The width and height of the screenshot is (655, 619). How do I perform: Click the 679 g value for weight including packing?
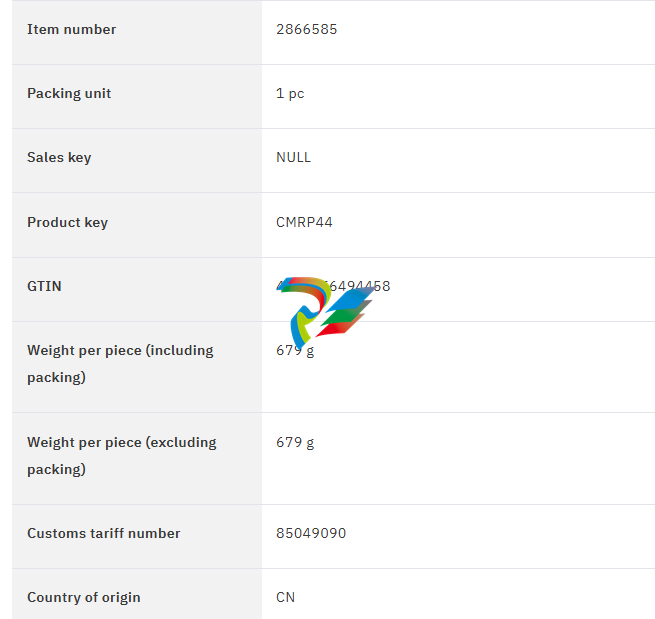(x=295, y=351)
